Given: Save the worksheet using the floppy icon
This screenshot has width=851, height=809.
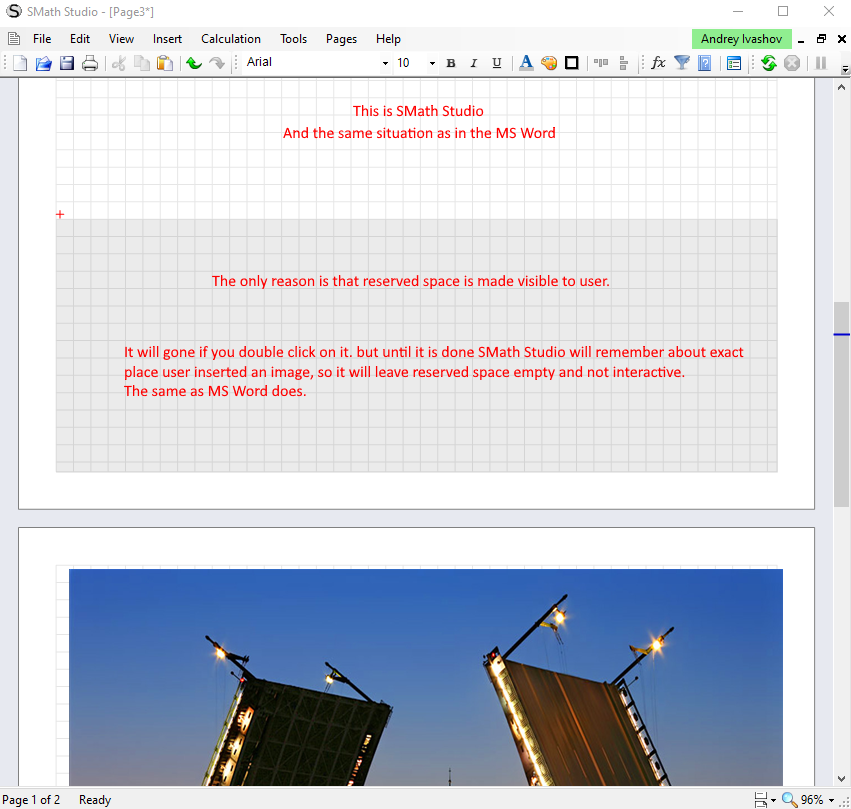Looking at the screenshot, I should click(67, 63).
